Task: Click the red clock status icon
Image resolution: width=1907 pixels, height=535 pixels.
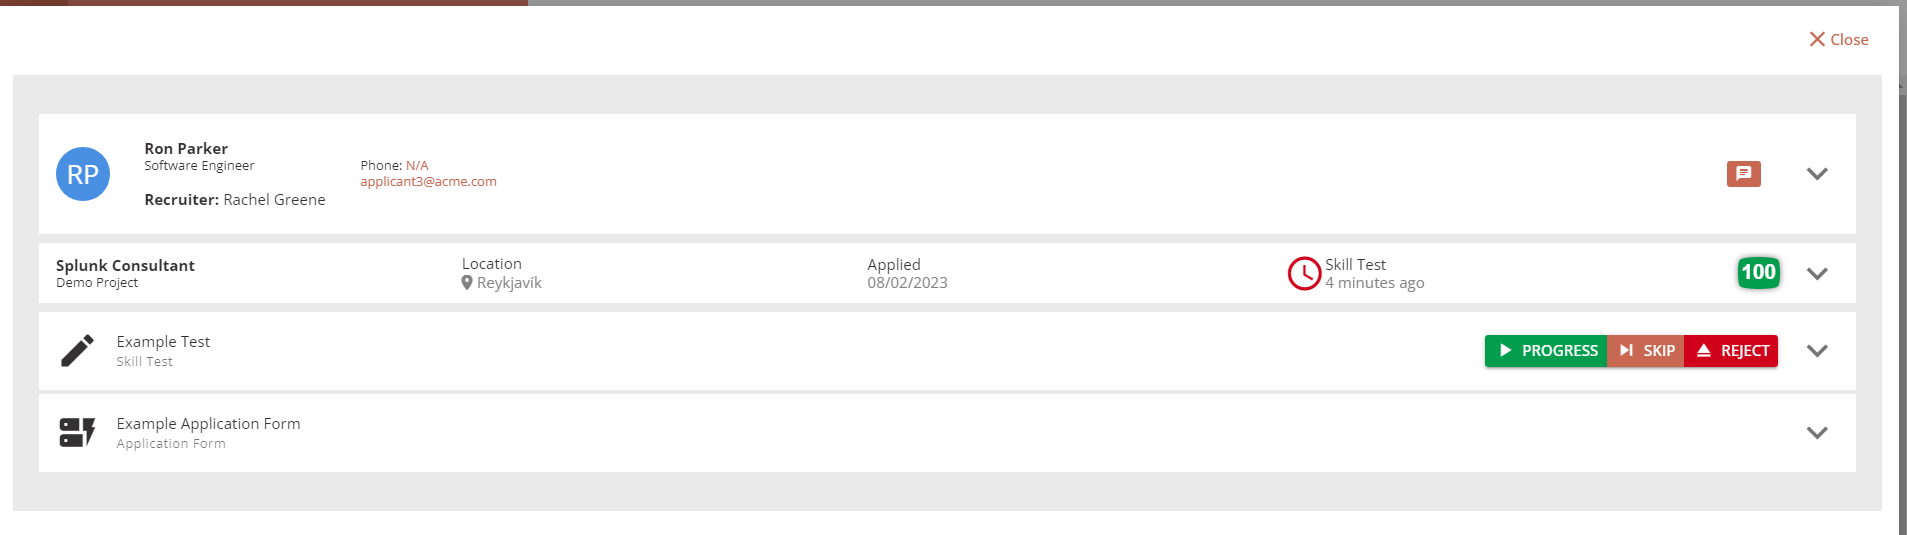Action: (x=1304, y=273)
